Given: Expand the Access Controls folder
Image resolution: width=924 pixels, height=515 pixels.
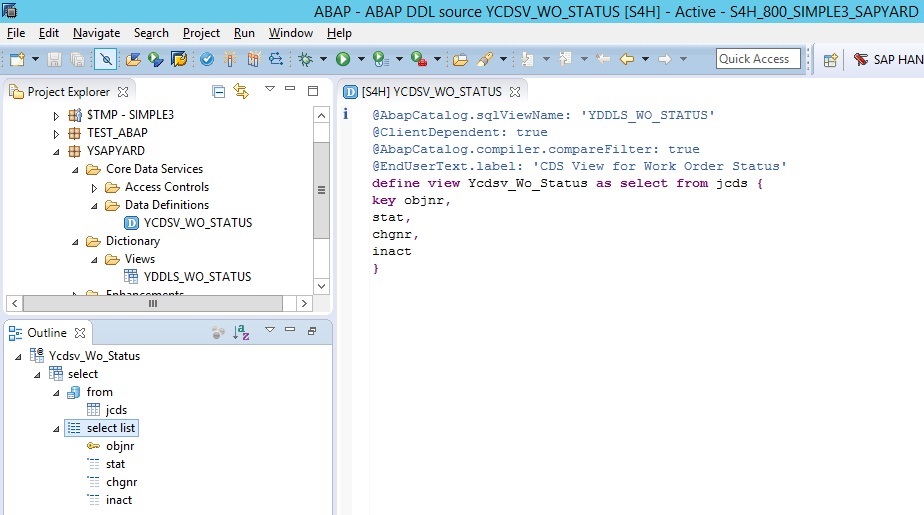Looking at the screenshot, I should coord(94,188).
